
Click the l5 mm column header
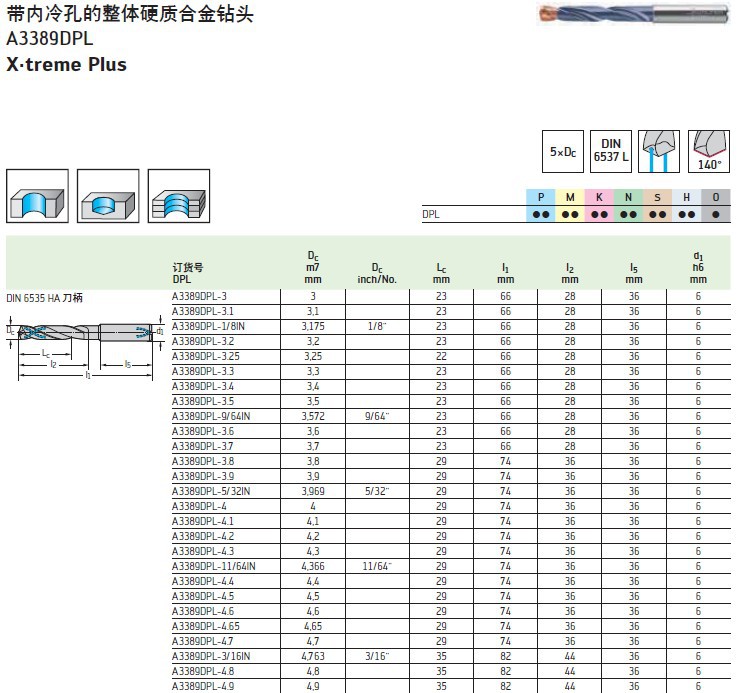pyautogui.click(x=634, y=274)
